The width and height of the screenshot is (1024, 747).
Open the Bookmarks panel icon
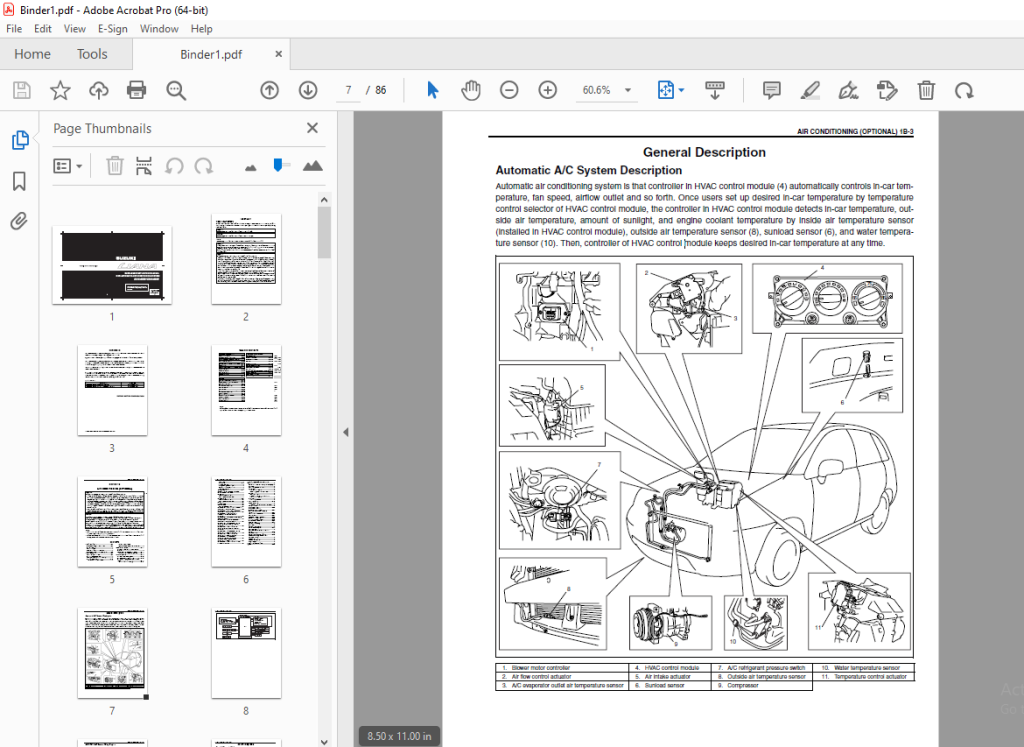pyautogui.click(x=20, y=181)
